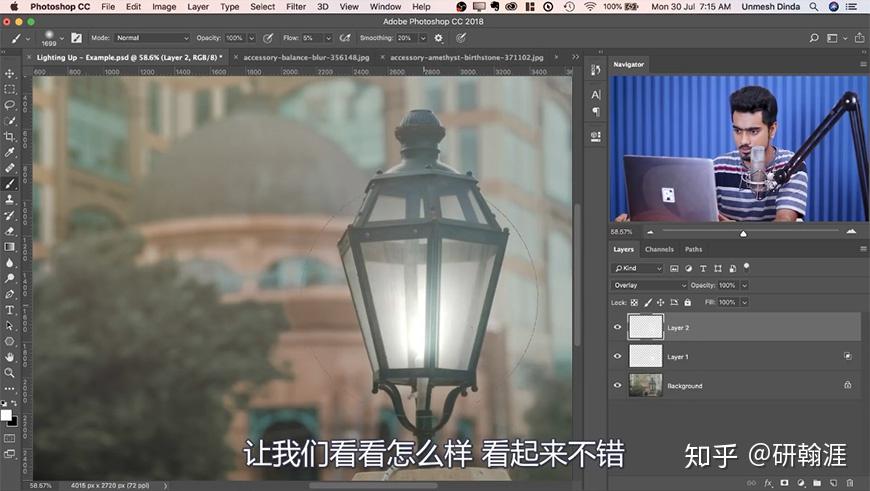
Task: Select the Gradient tool
Action: pyautogui.click(x=9, y=246)
